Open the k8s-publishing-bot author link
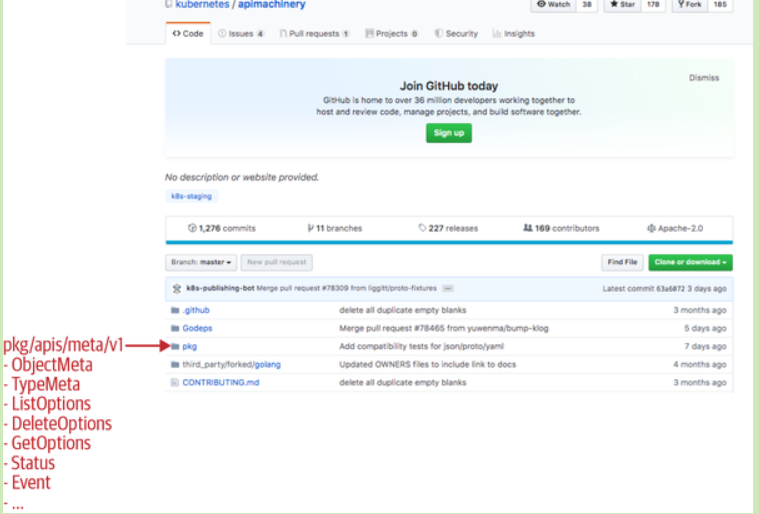 point(220,288)
